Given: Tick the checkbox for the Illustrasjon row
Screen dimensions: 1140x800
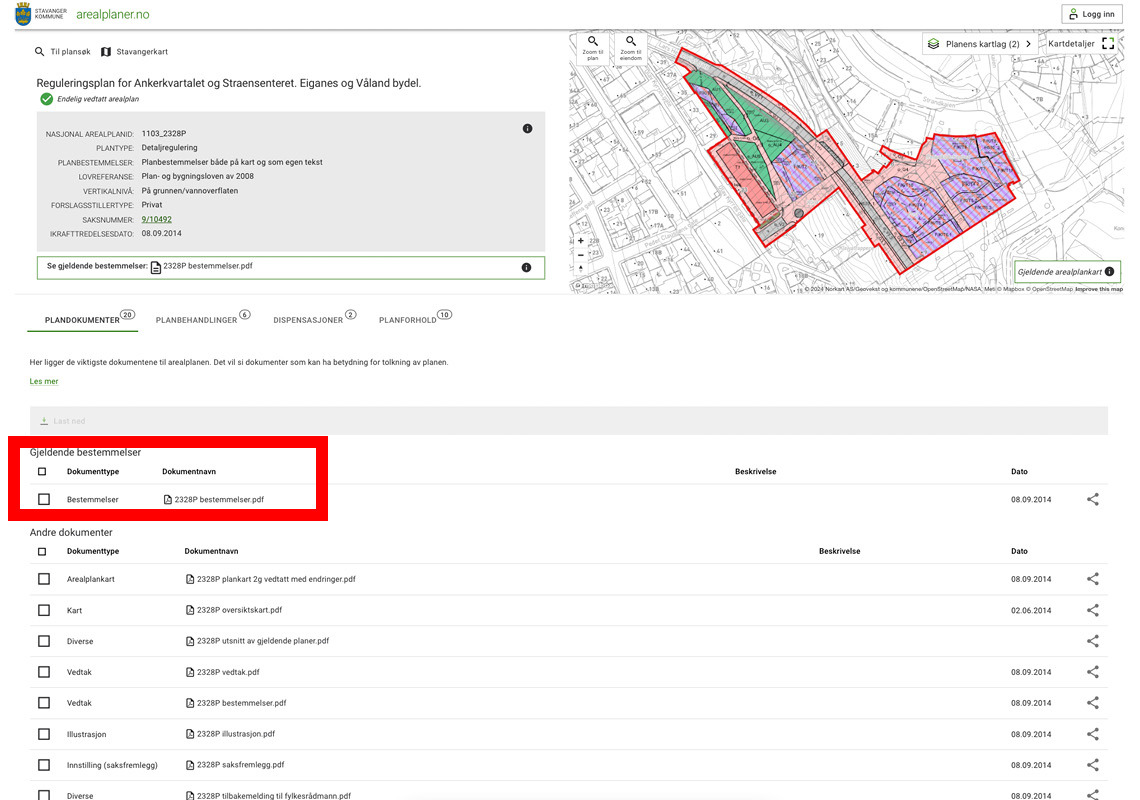Looking at the screenshot, I should coord(44,734).
